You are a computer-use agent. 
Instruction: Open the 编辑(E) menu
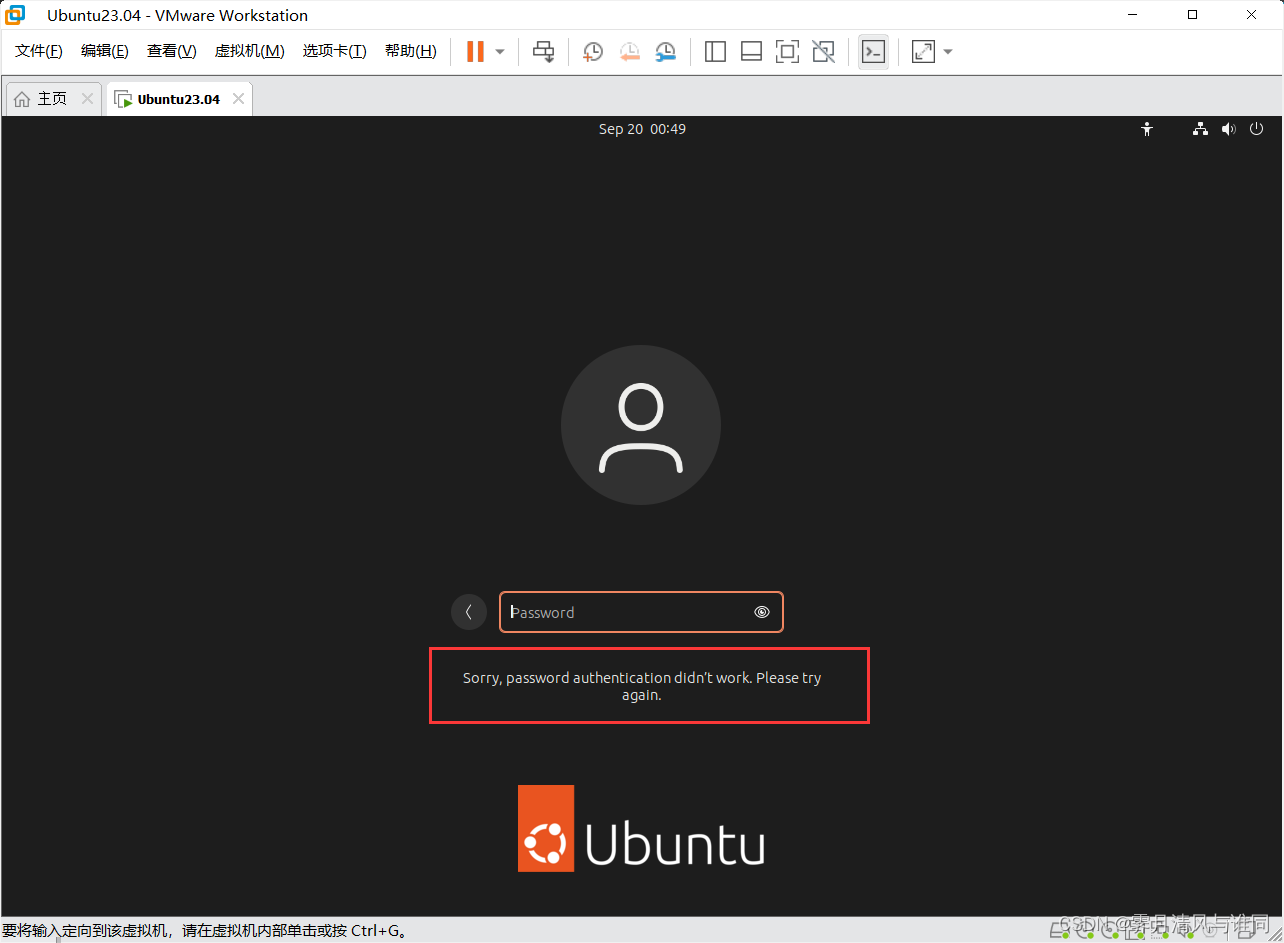pos(104,51)
